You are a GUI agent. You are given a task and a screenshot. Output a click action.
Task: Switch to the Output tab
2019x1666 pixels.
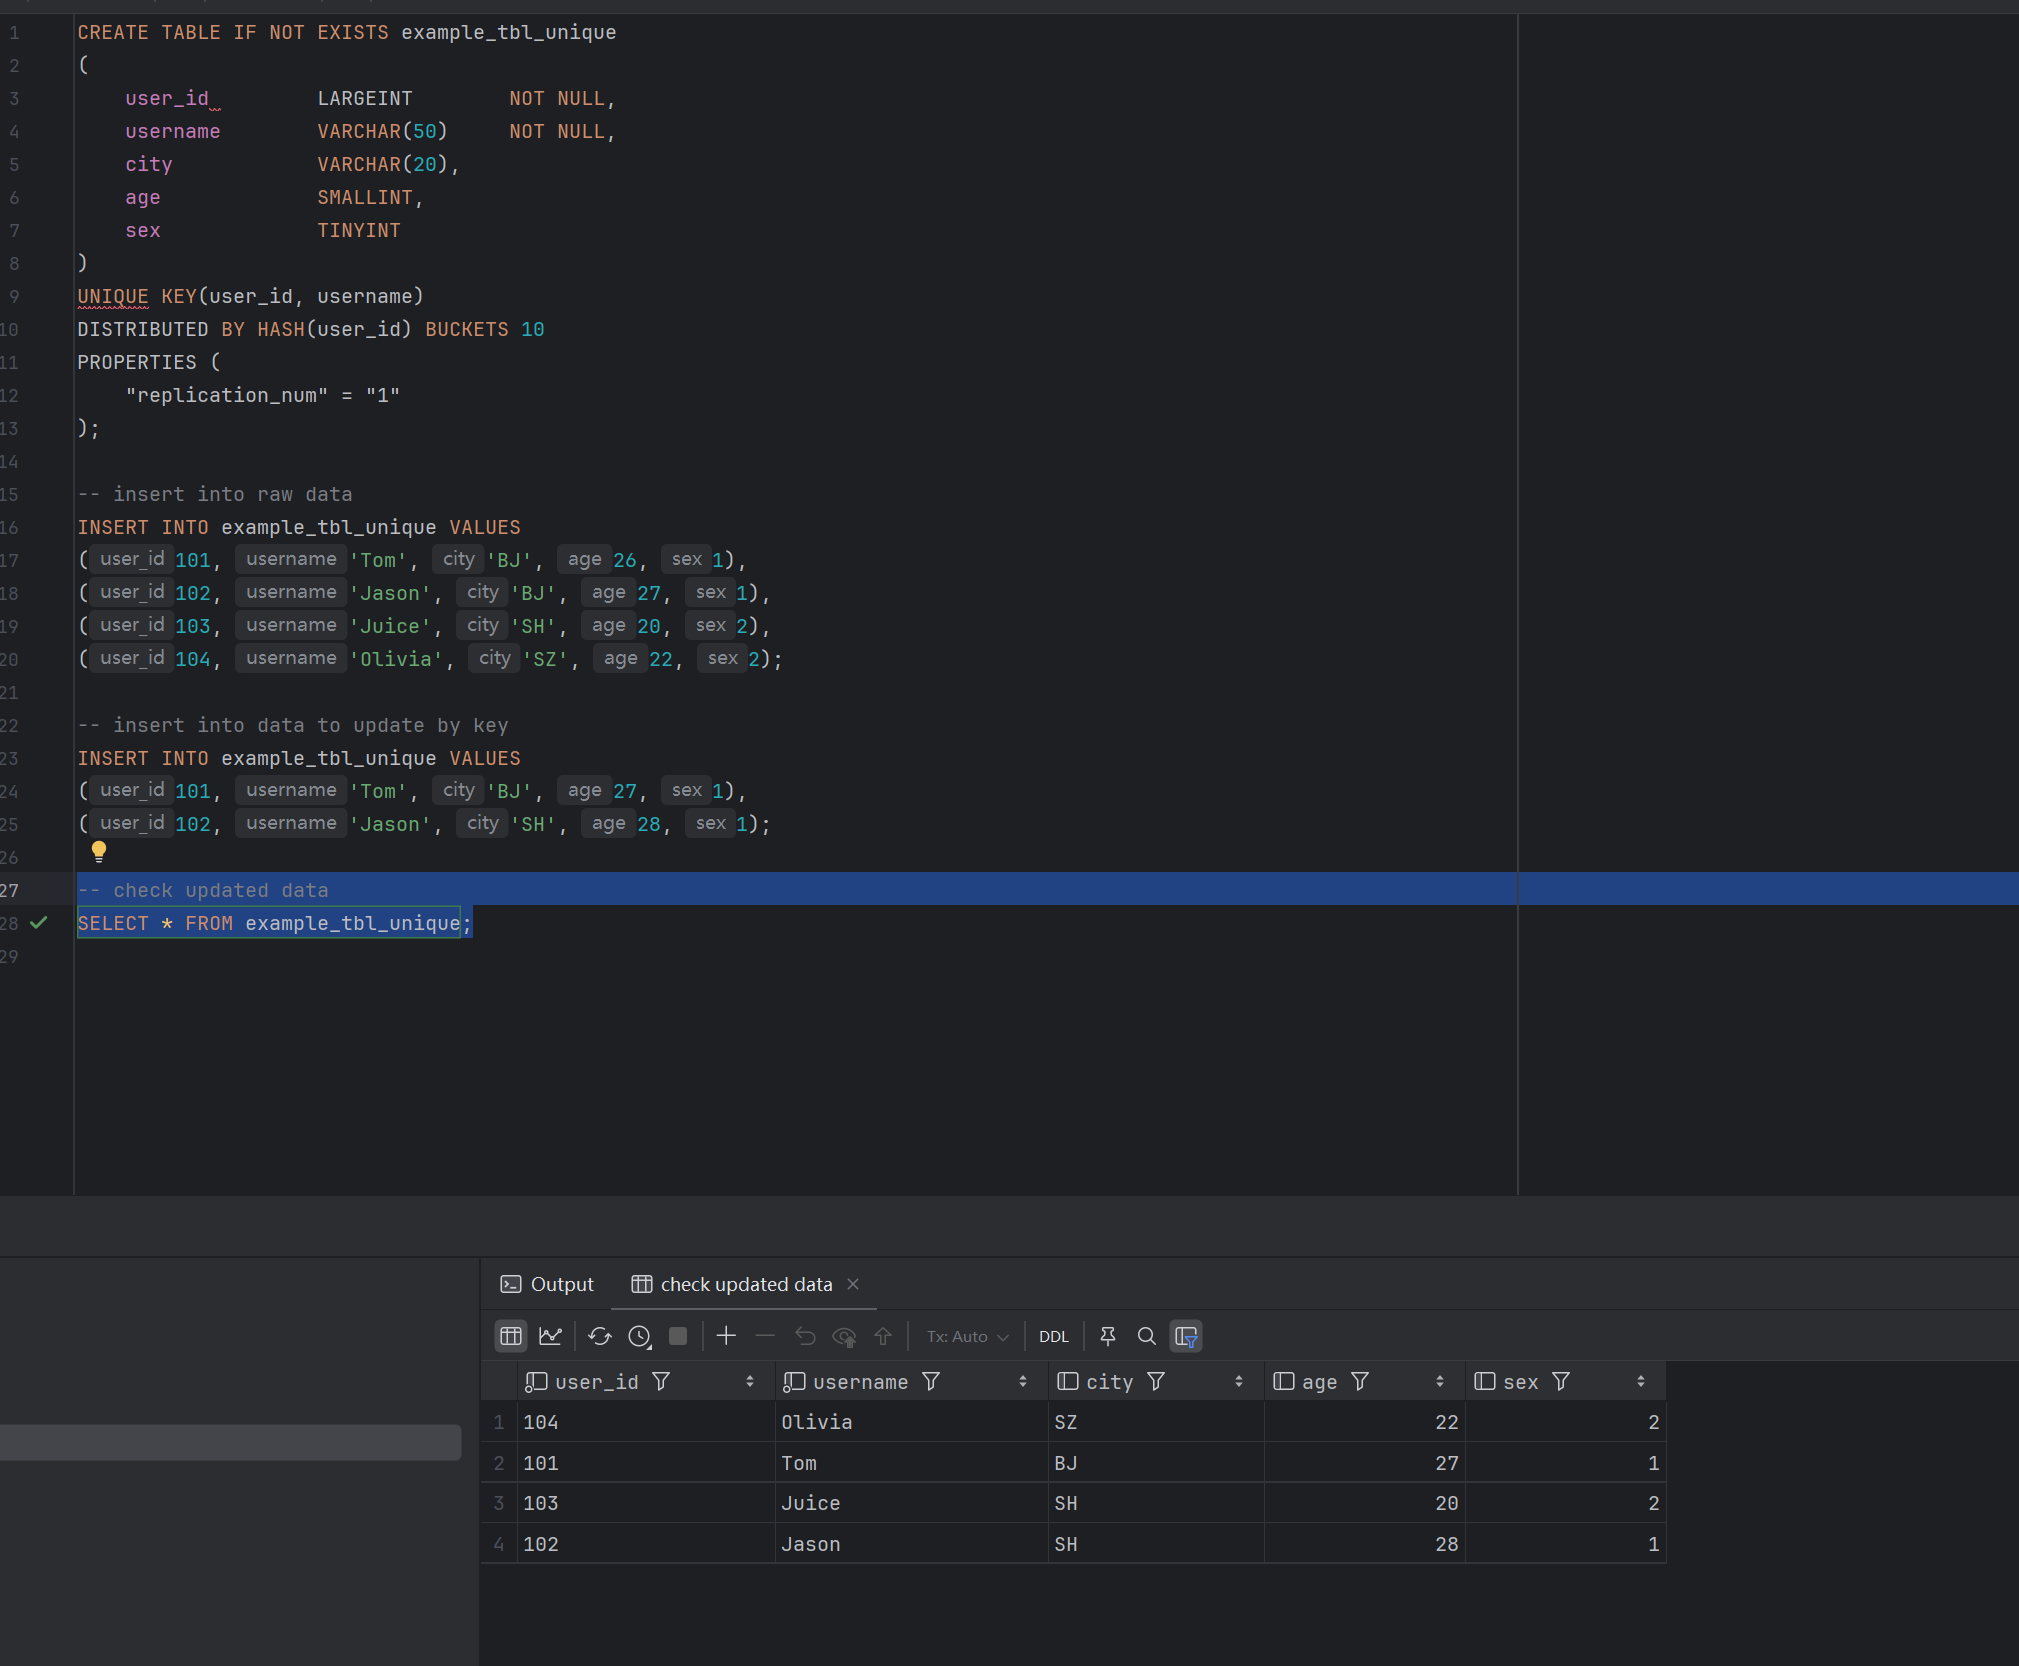click(547, 1284)
